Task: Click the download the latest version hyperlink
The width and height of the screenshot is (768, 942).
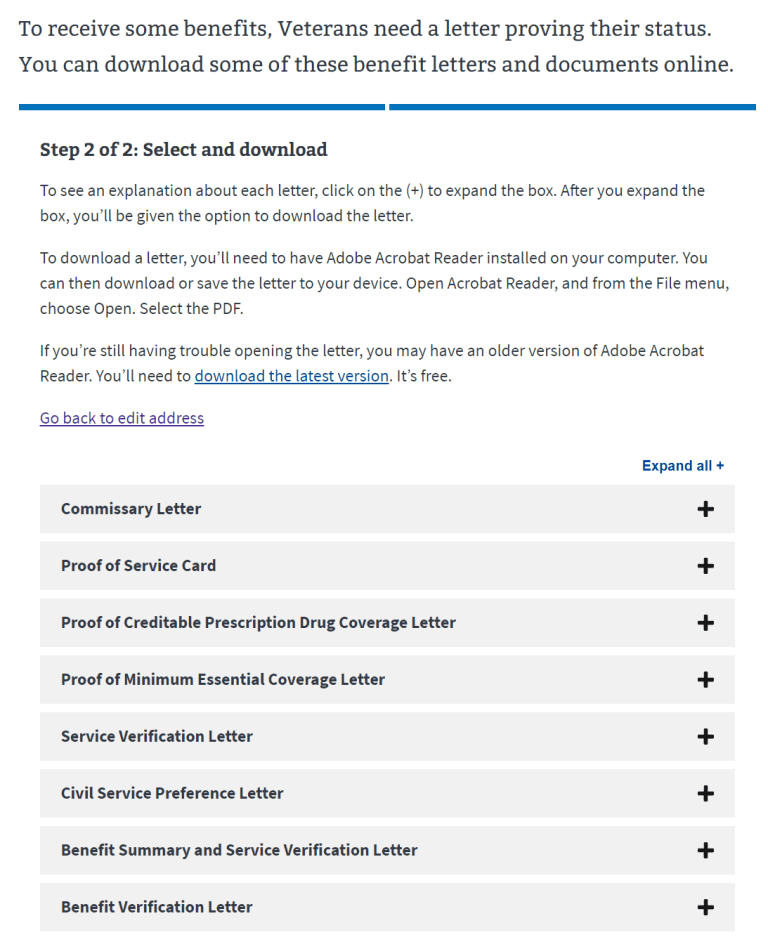Action: tap(291, 375)
